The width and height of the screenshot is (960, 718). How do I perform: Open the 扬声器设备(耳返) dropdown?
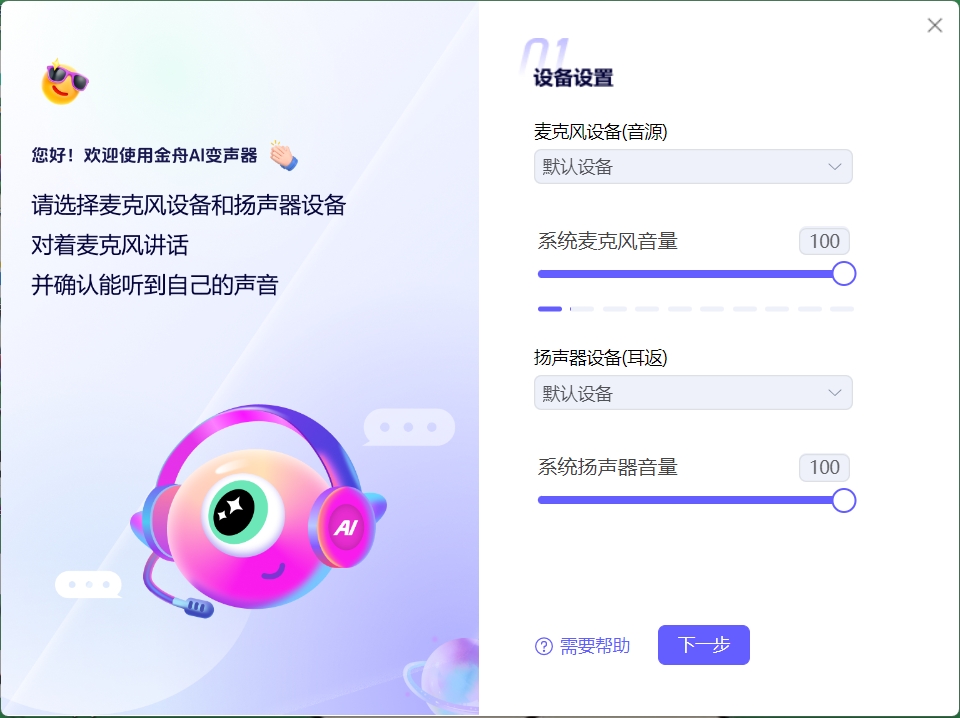click(x=693, y=392)
